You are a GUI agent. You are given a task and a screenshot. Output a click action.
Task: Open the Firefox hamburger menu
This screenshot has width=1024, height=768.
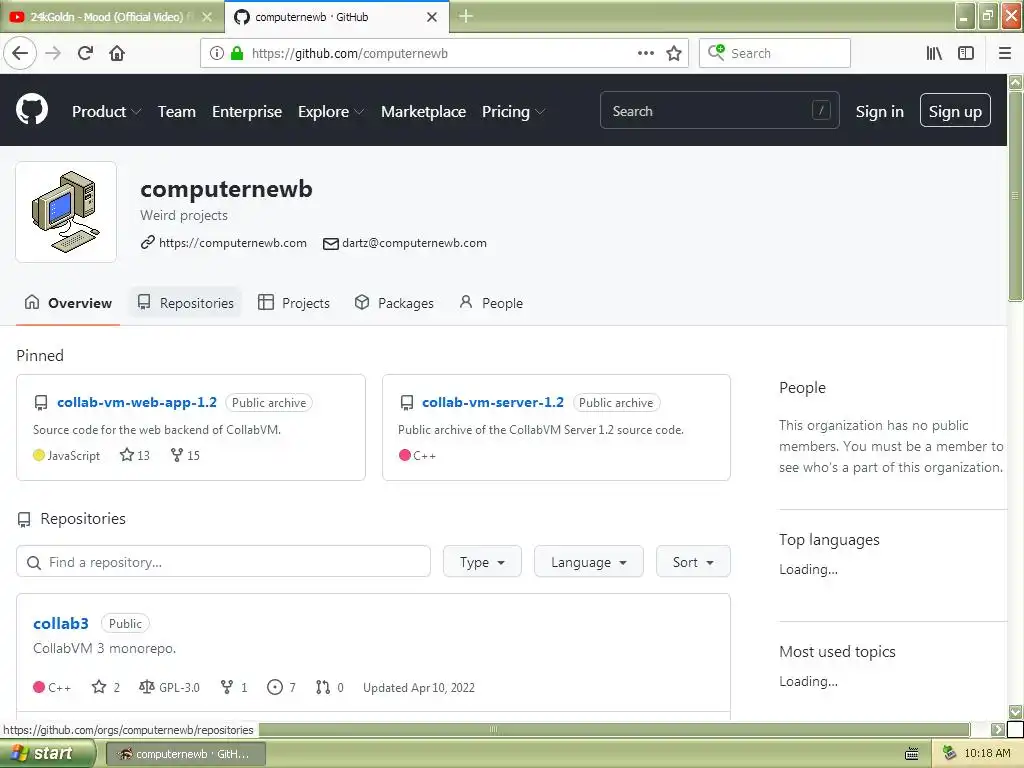click(1005, 54)
